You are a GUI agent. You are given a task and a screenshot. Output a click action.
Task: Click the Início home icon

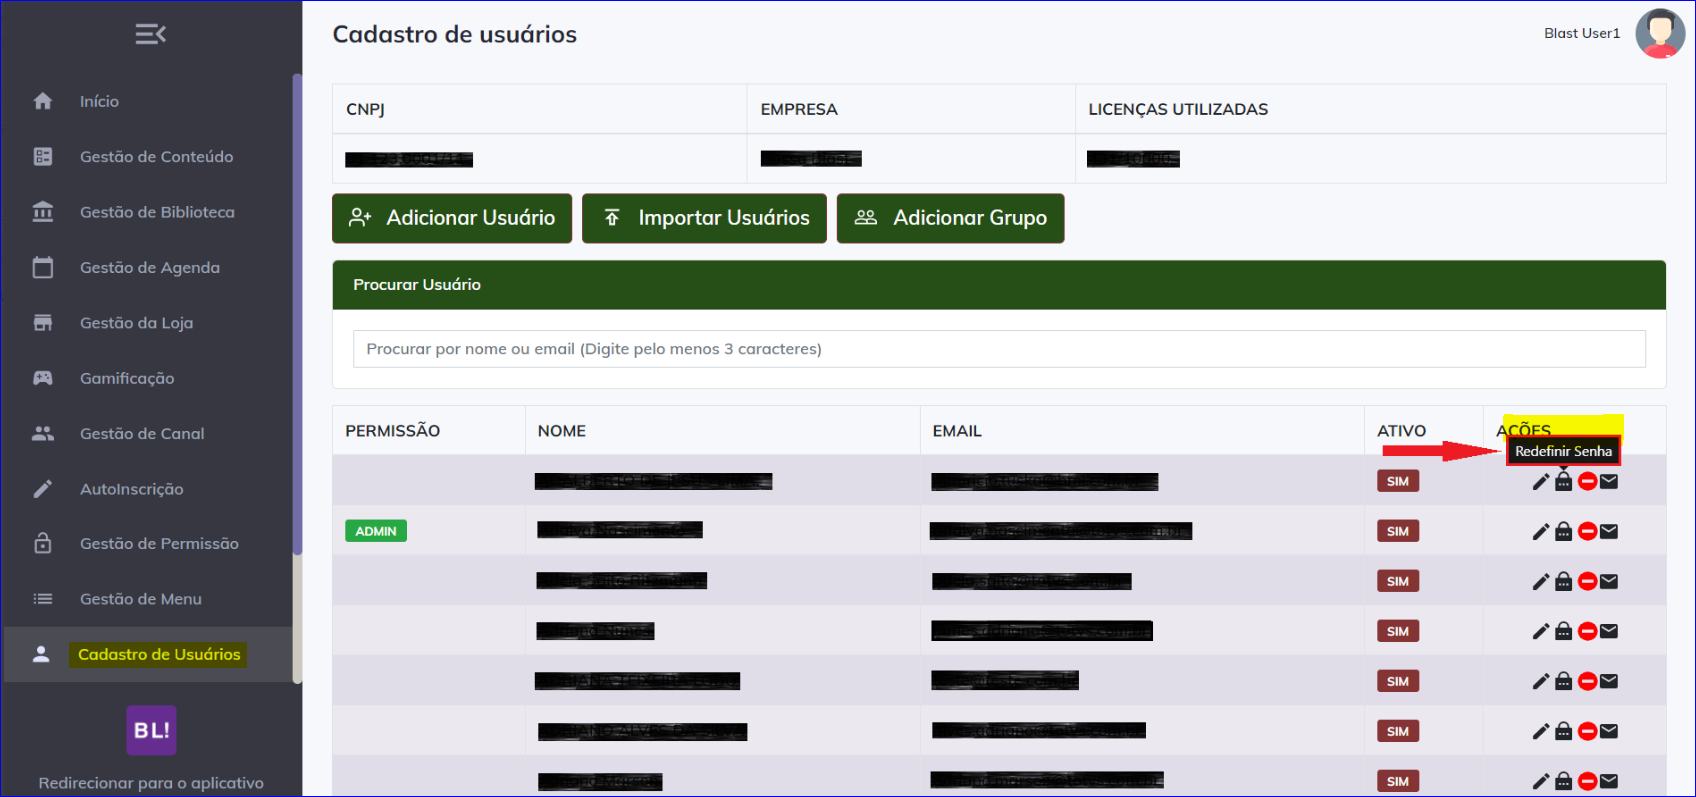click(x=43, y=101)
